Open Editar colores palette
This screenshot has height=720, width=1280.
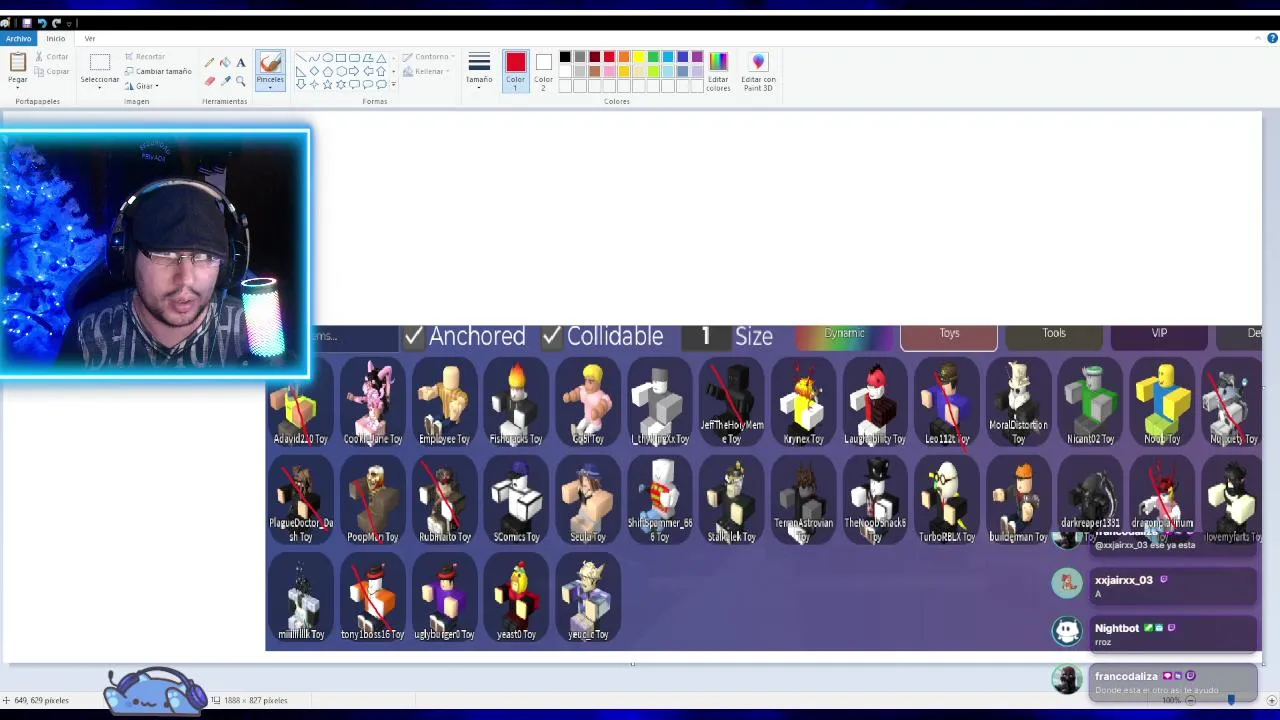(718, 71)
